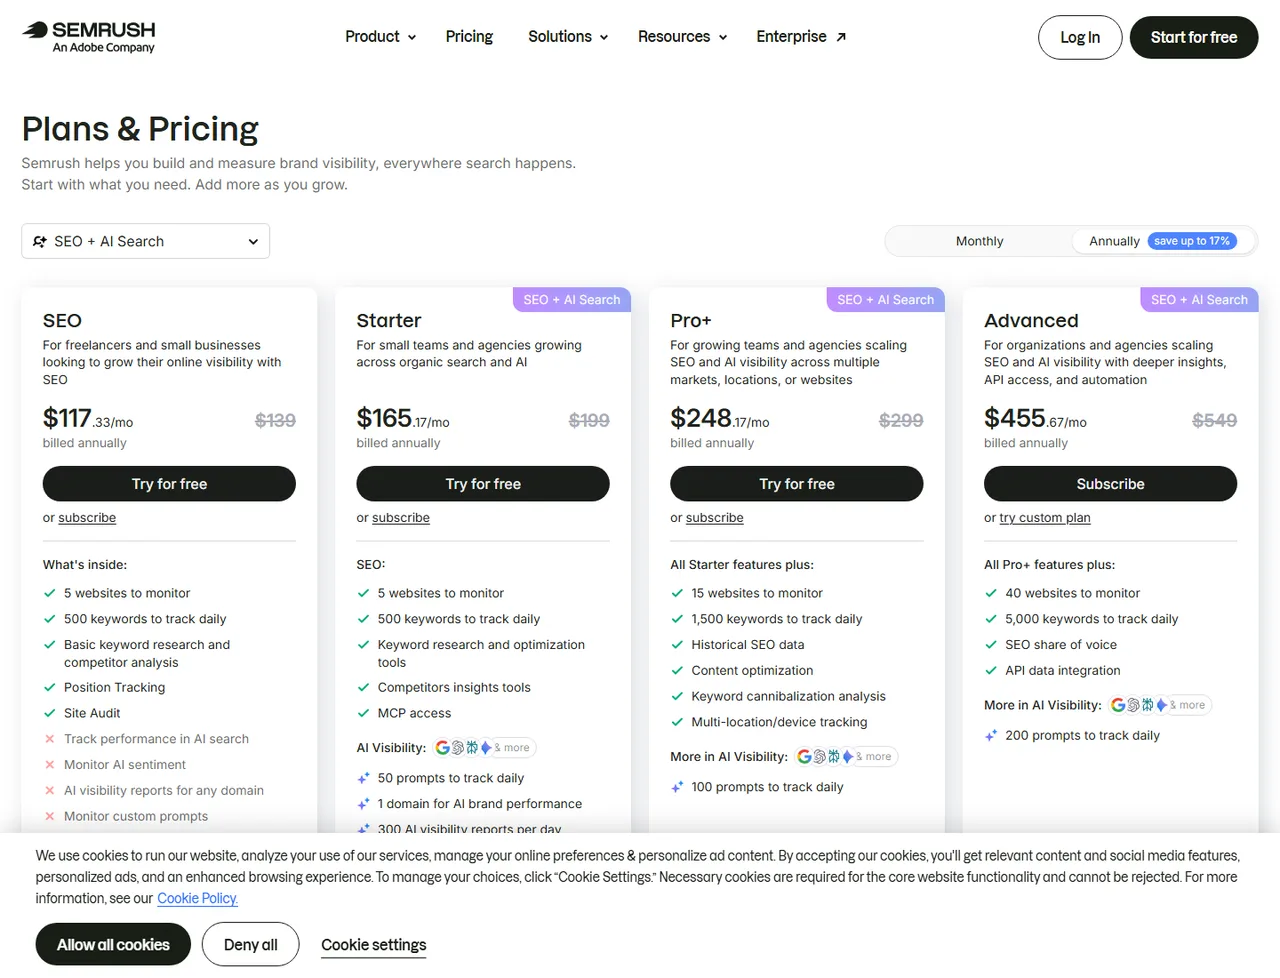Click the Semrush logo
Image resolution: width=1280 pixels, height=978 pixels.
(89, 36)
